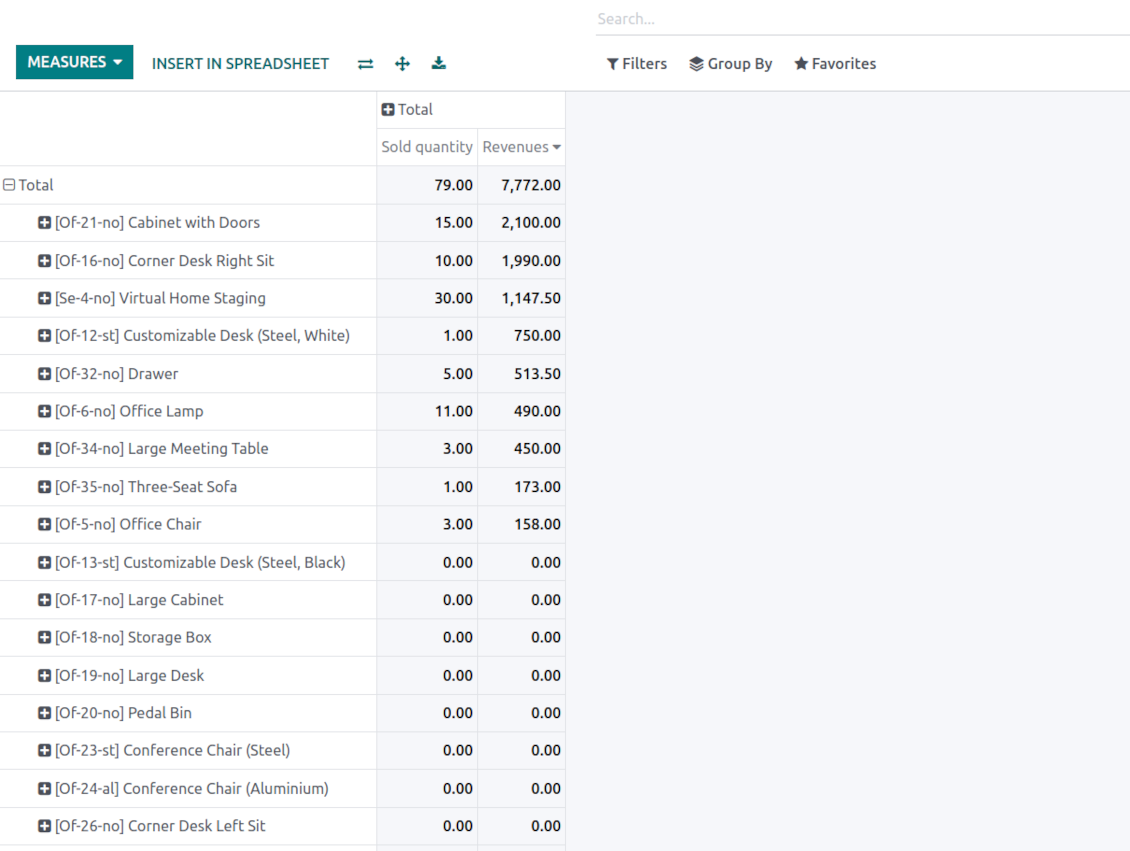Viewport: 1130px width, 851px height.
Task: Flip the pivot axis icon
Action: pos(365,63)
